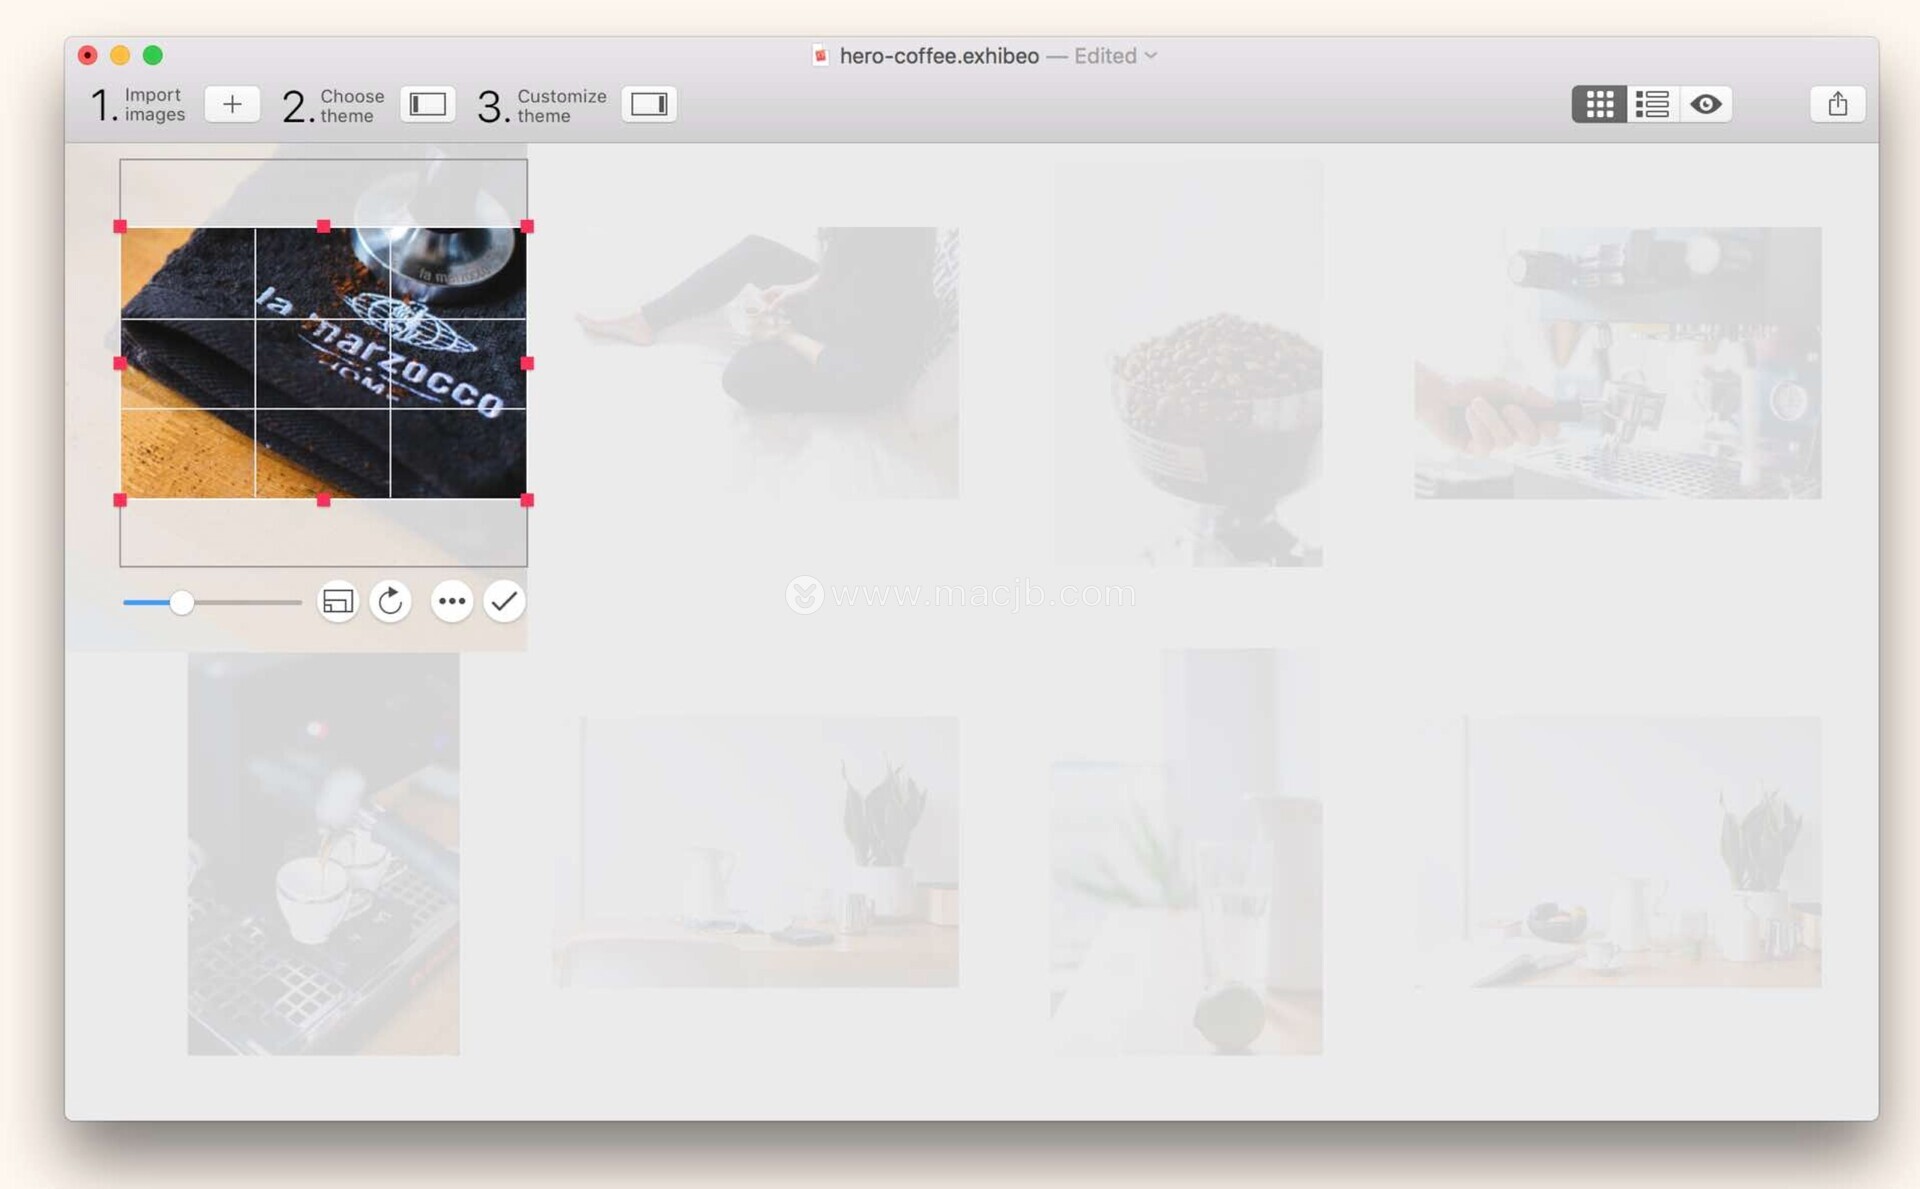Click the plus button to import images
This screenshot has height=1189, width=1920.
(232, 104)
